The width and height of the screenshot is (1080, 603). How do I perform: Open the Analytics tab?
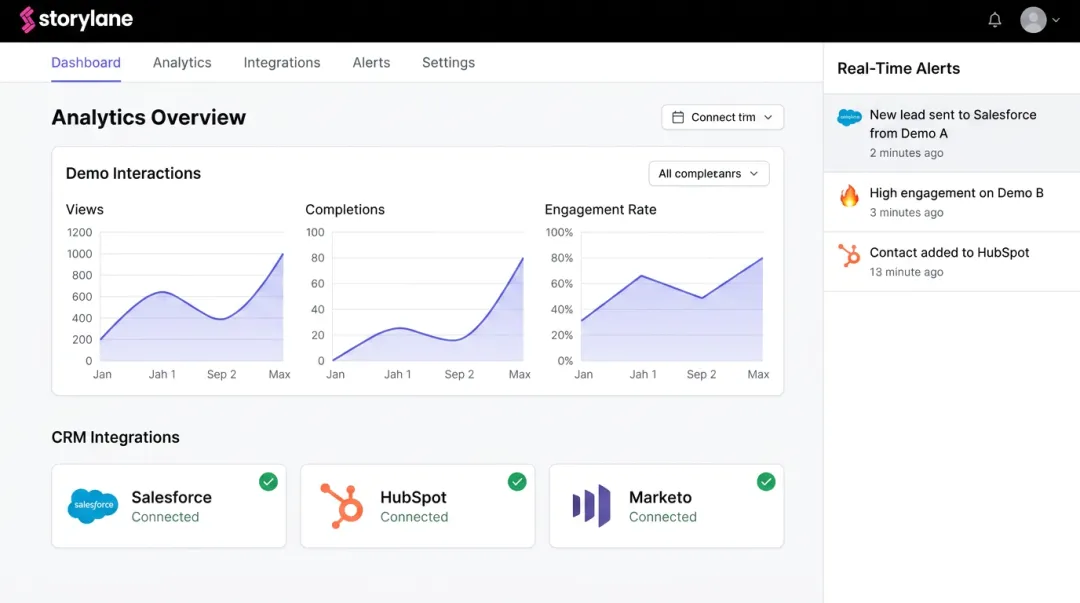182,63
